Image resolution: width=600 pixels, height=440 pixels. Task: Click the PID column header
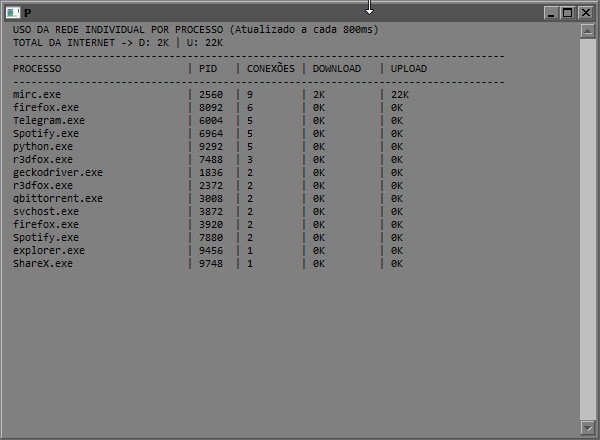[208, 68]
